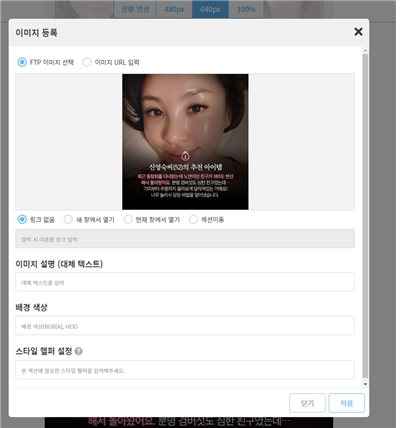Click the selected image preview thumbnail
This screenshot has width=400, height=428.
pyautogui.click(x=185, y=142)
